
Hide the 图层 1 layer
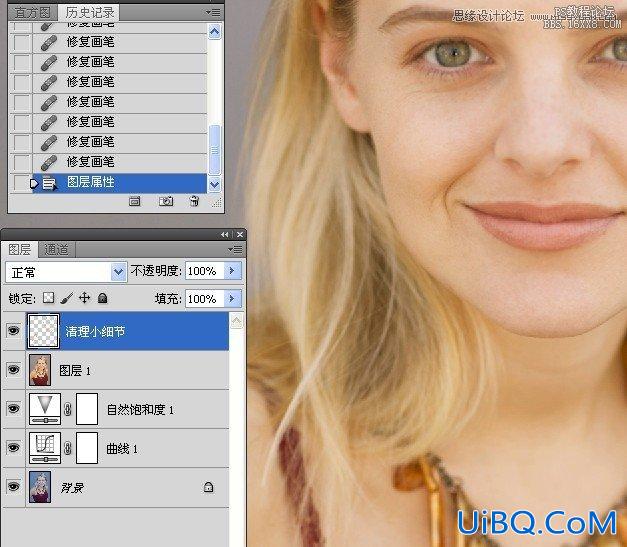tap(14, 369)
